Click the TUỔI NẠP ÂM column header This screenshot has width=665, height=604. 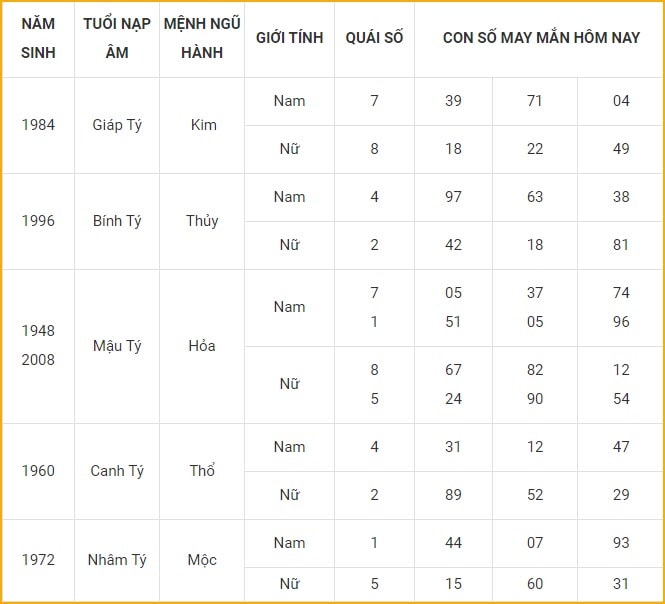(117, 38)
